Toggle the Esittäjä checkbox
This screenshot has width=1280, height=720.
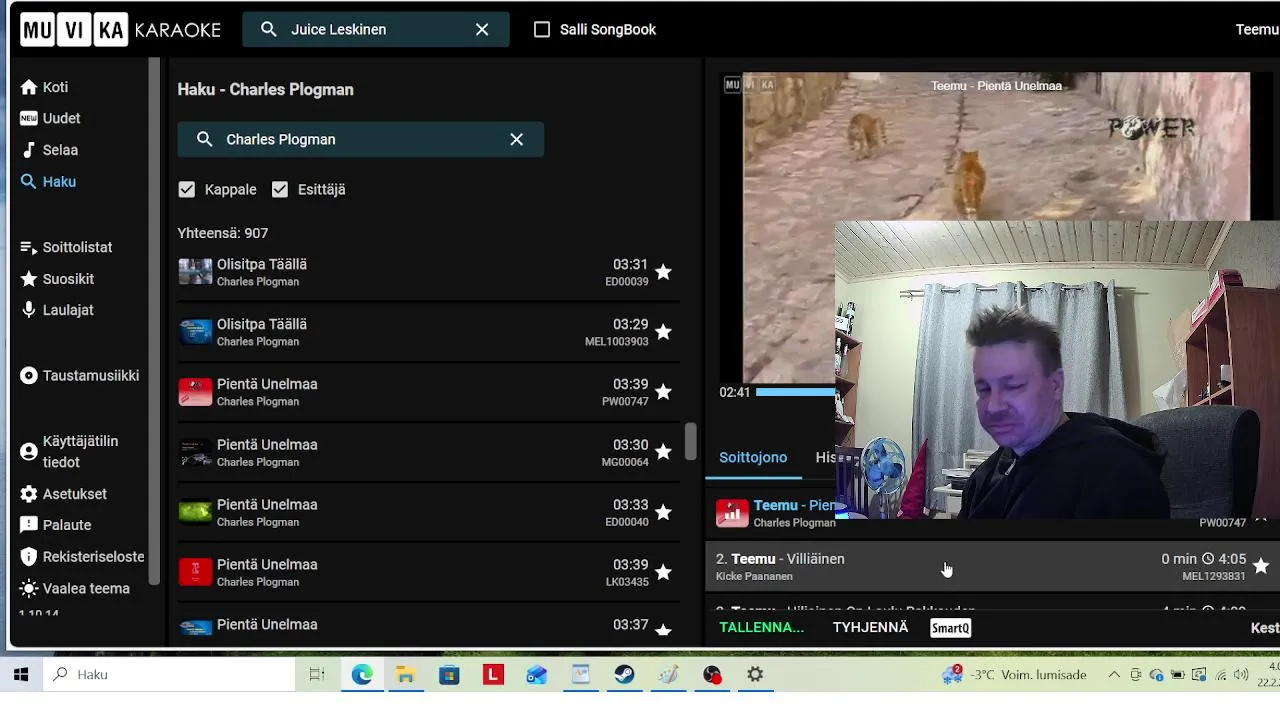(280, 190)
